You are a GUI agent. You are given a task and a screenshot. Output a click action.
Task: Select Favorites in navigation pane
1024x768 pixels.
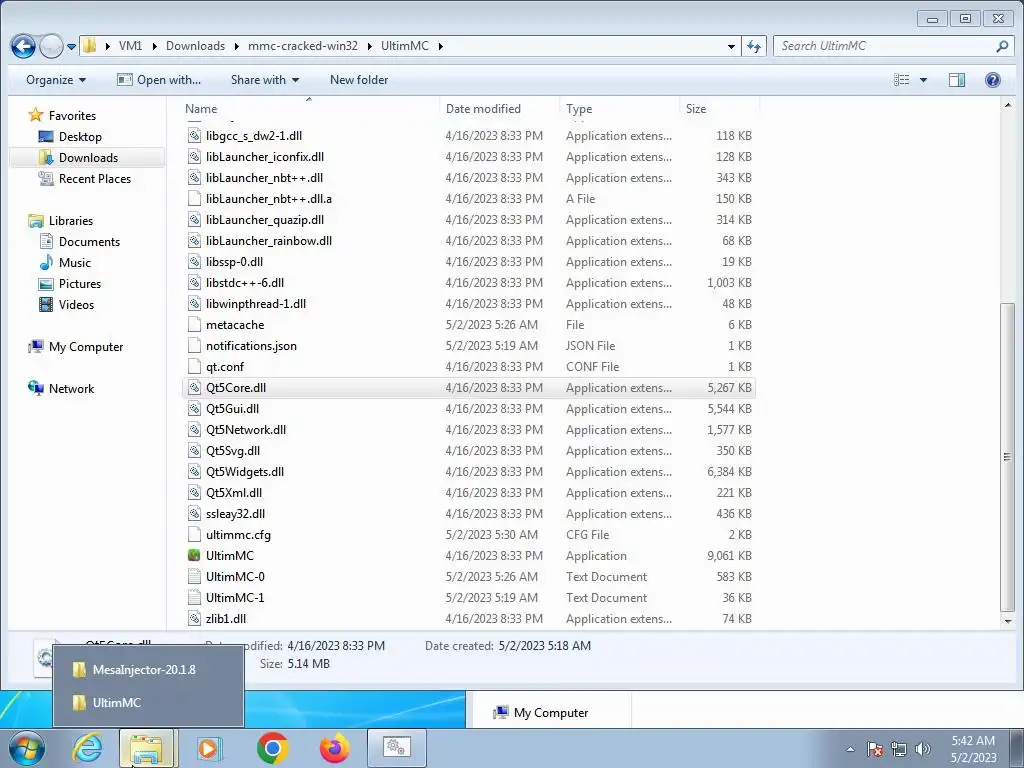point(72,116)
